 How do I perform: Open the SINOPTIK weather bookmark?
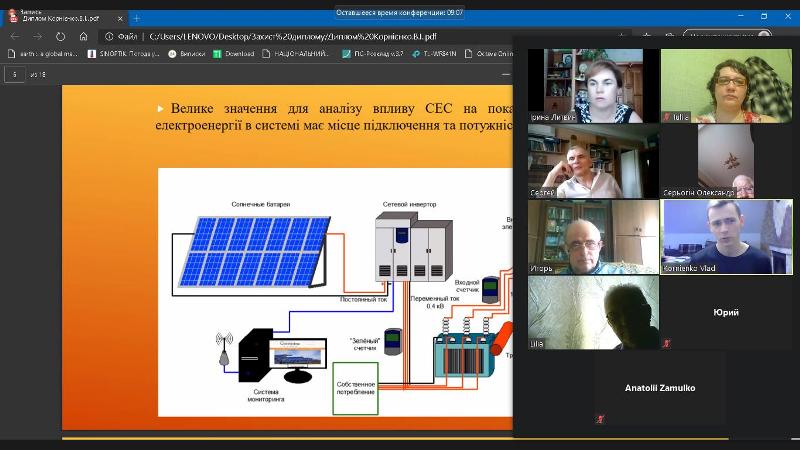tap(128, 54)
